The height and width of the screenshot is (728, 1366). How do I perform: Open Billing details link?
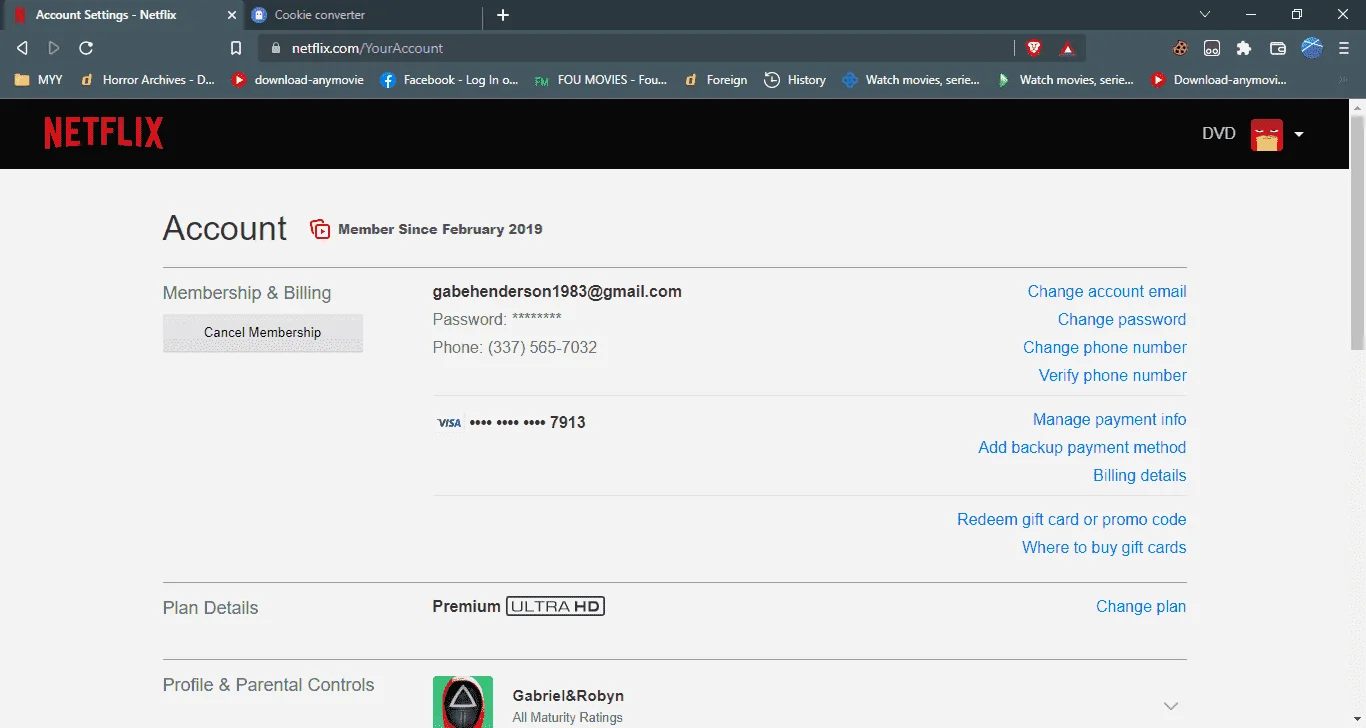click(1140, 476)
